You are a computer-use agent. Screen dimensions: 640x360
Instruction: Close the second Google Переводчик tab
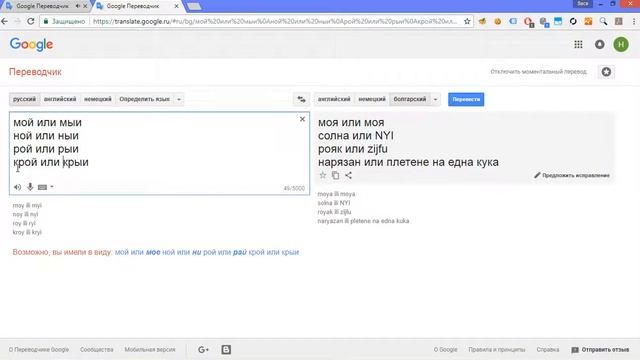coord(176,6)
